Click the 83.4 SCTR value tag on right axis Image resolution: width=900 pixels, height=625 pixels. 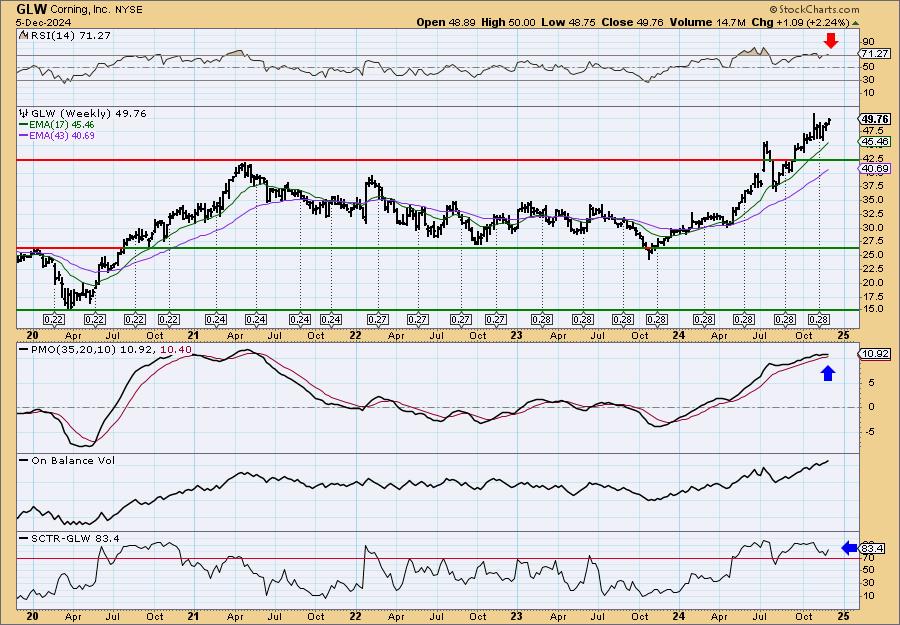click(x=872, y=549)
